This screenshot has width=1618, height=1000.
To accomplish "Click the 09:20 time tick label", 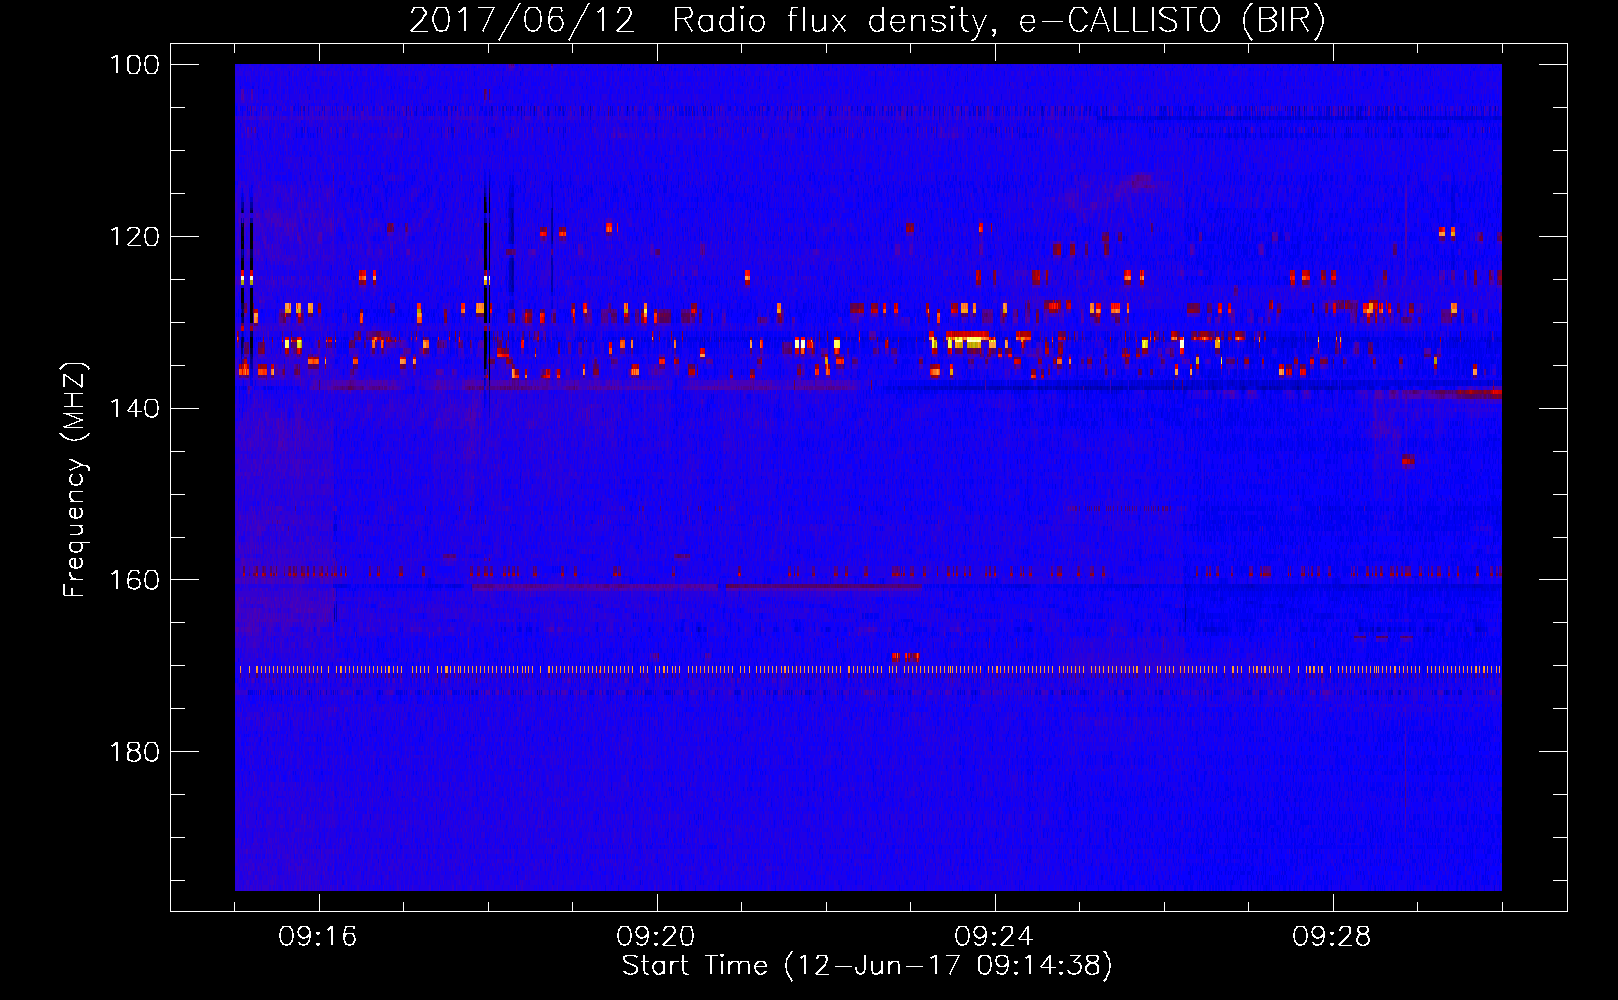I will pyautogui.click(x=656, y=937).
